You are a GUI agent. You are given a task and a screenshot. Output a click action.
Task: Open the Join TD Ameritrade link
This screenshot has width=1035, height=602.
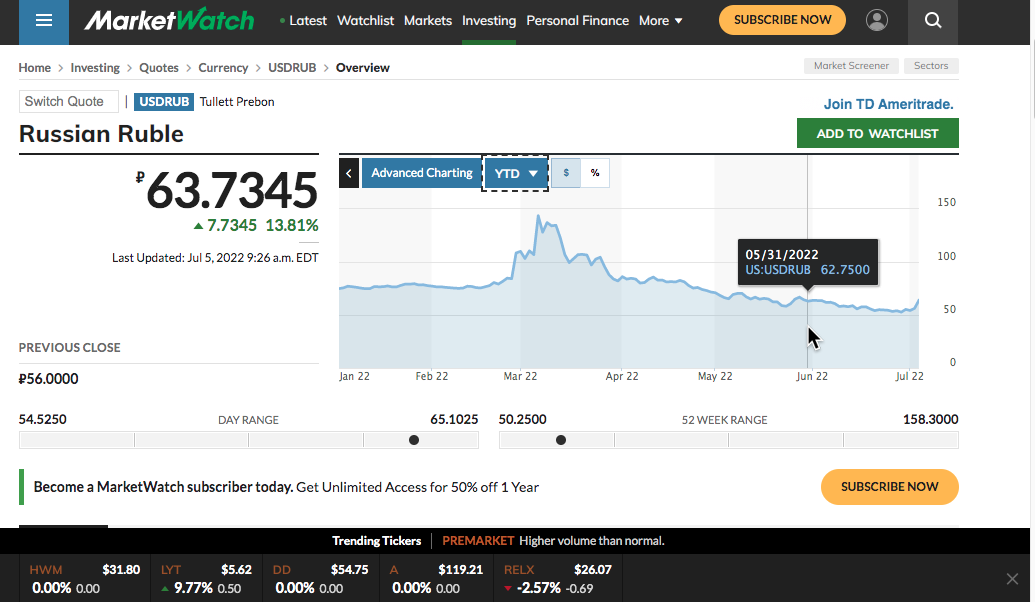pyautogui.click(x=888, y=104)
